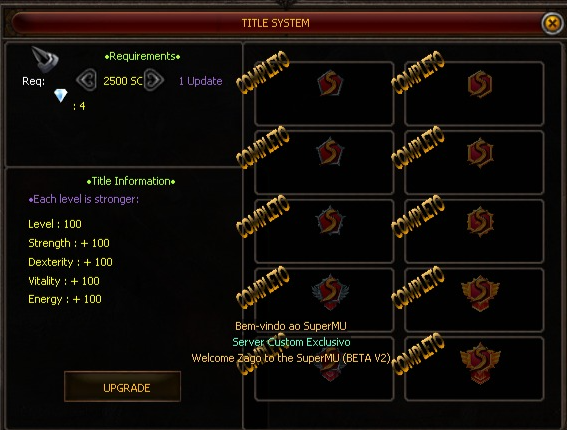
Task: Select bottom-right golden winged title badge
Action: [480, 363]
